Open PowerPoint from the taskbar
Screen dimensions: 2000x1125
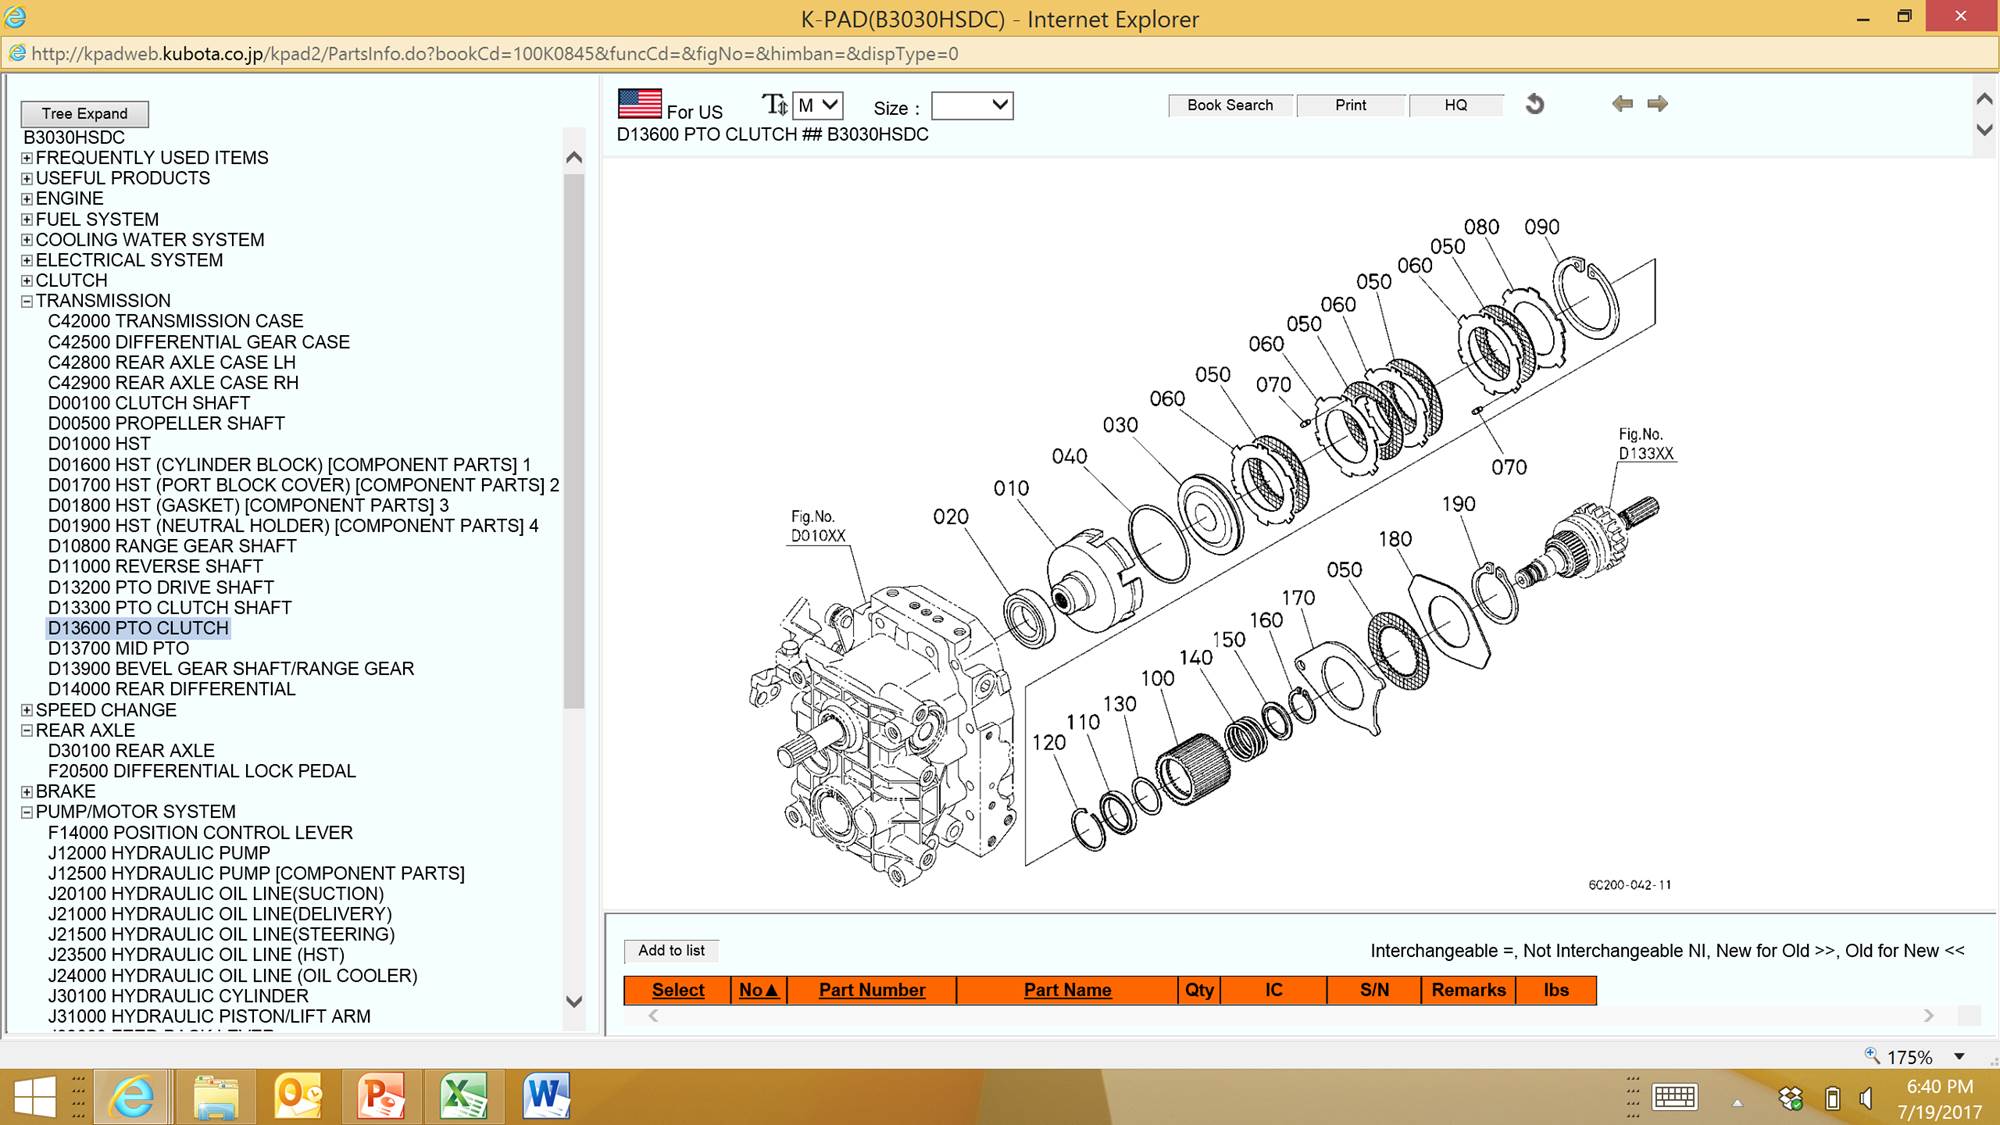coord(381,1097)
